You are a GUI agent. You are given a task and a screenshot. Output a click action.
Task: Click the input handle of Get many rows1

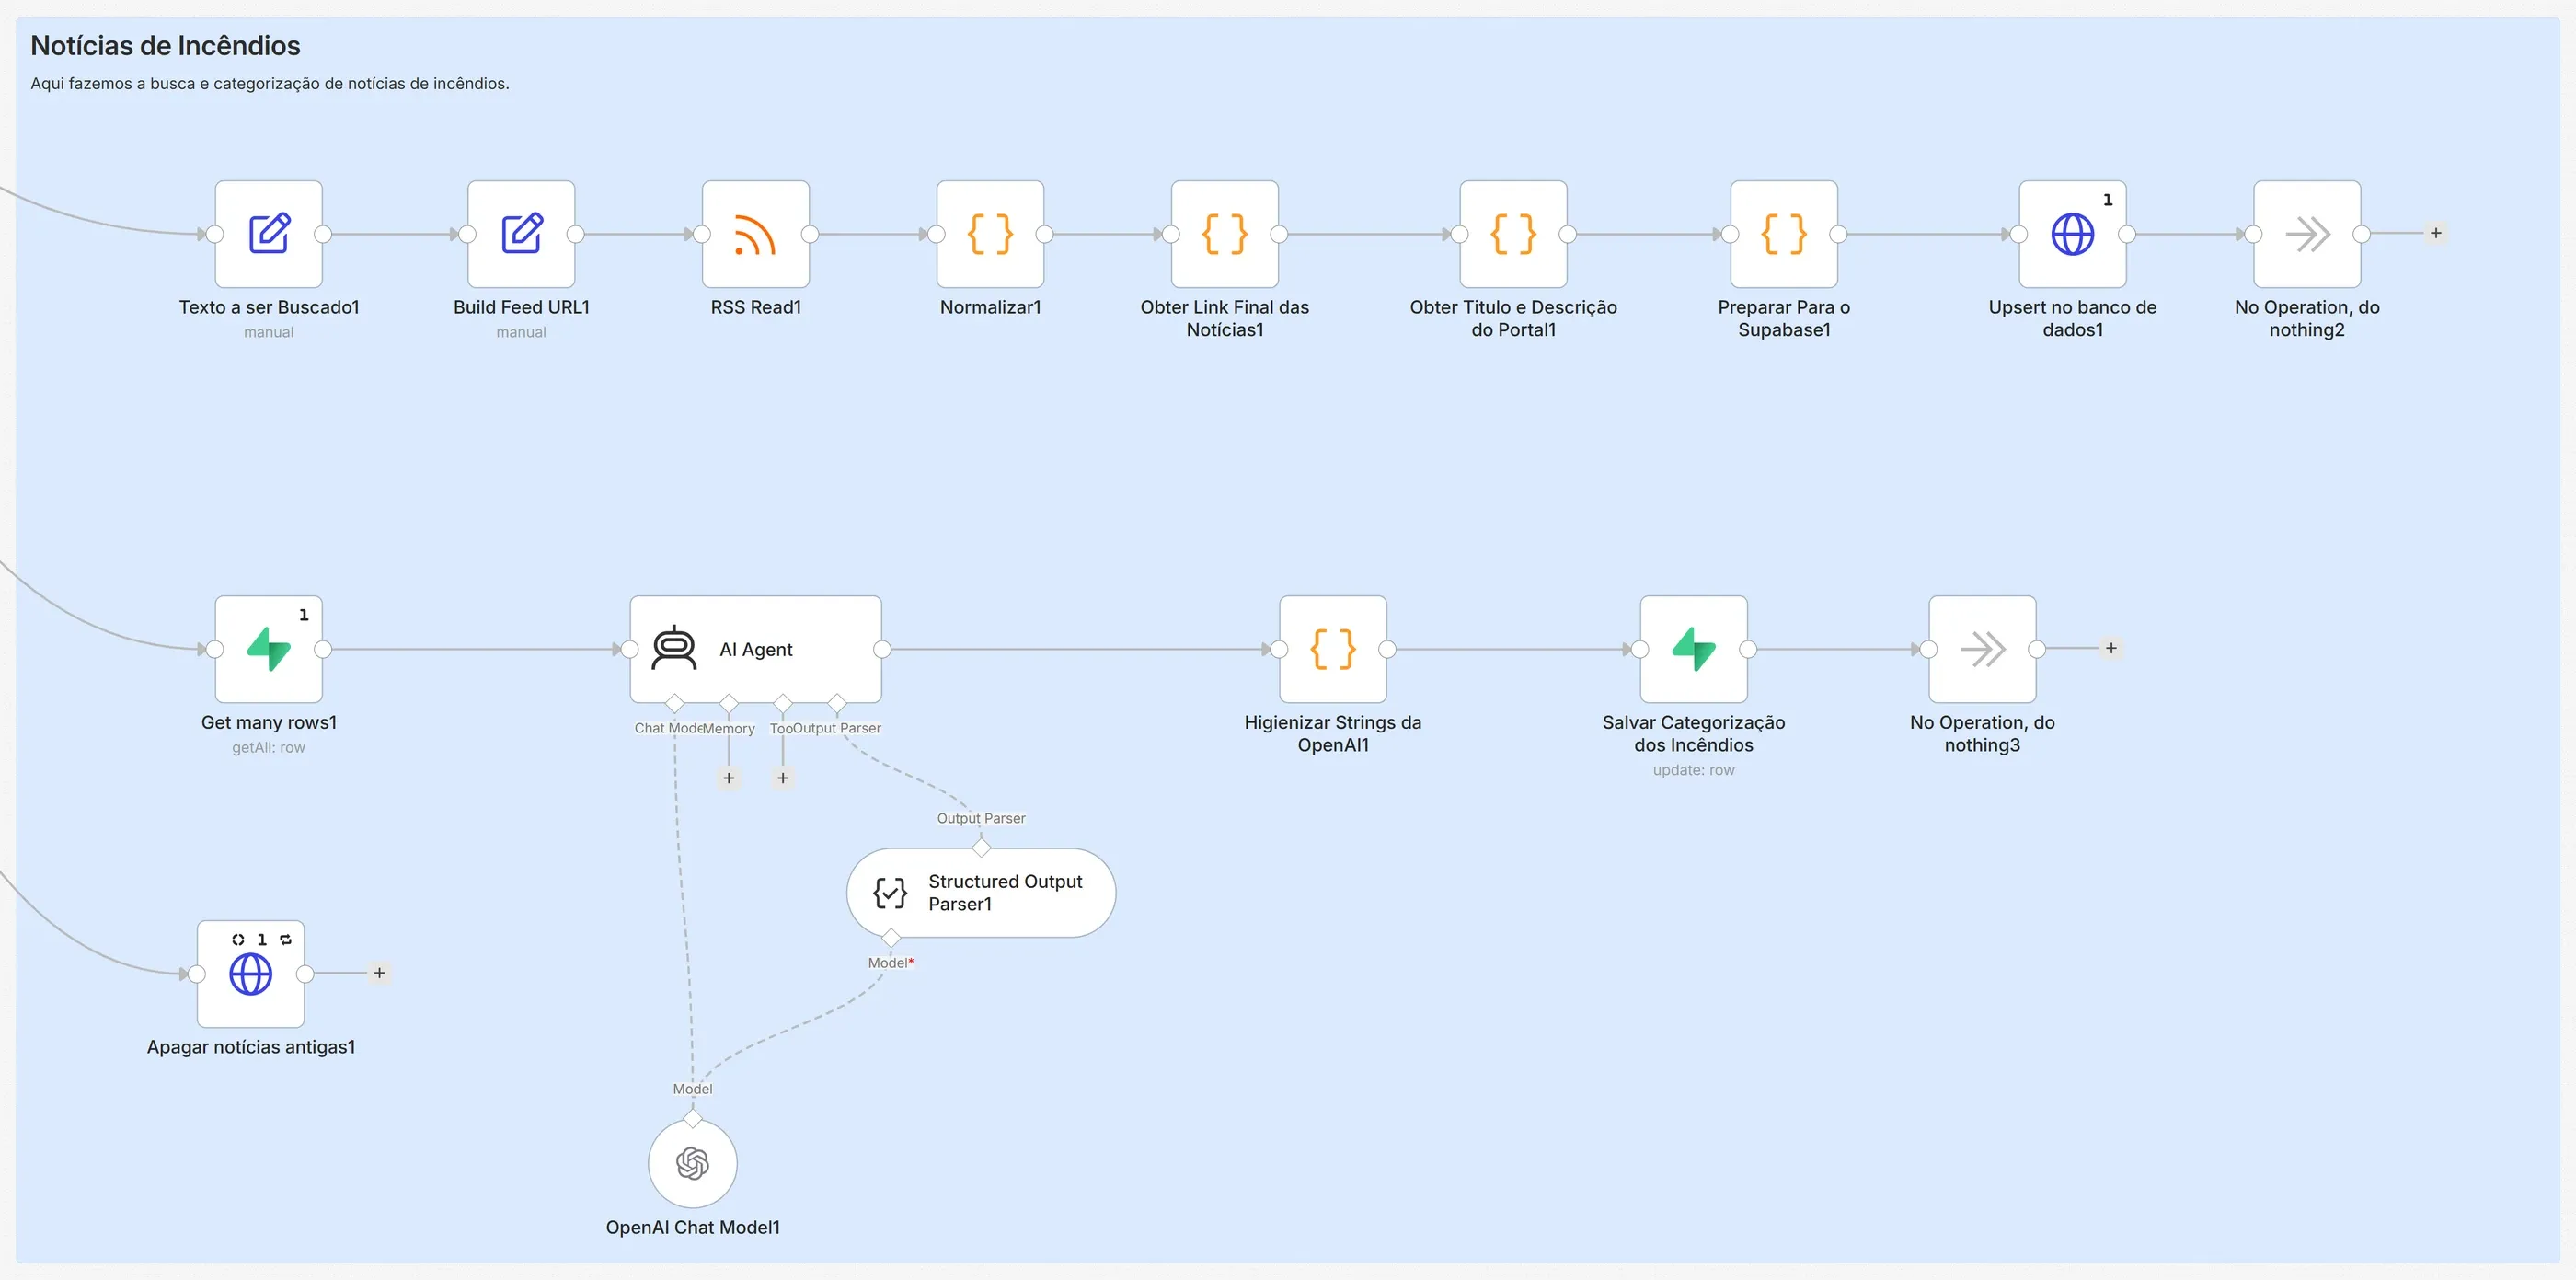[215, 649]
